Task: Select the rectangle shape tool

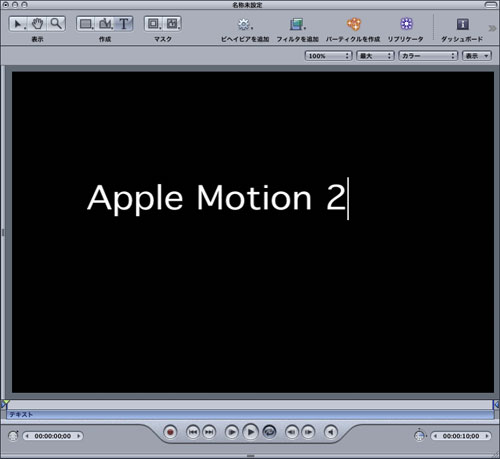Action: point(86,24)
